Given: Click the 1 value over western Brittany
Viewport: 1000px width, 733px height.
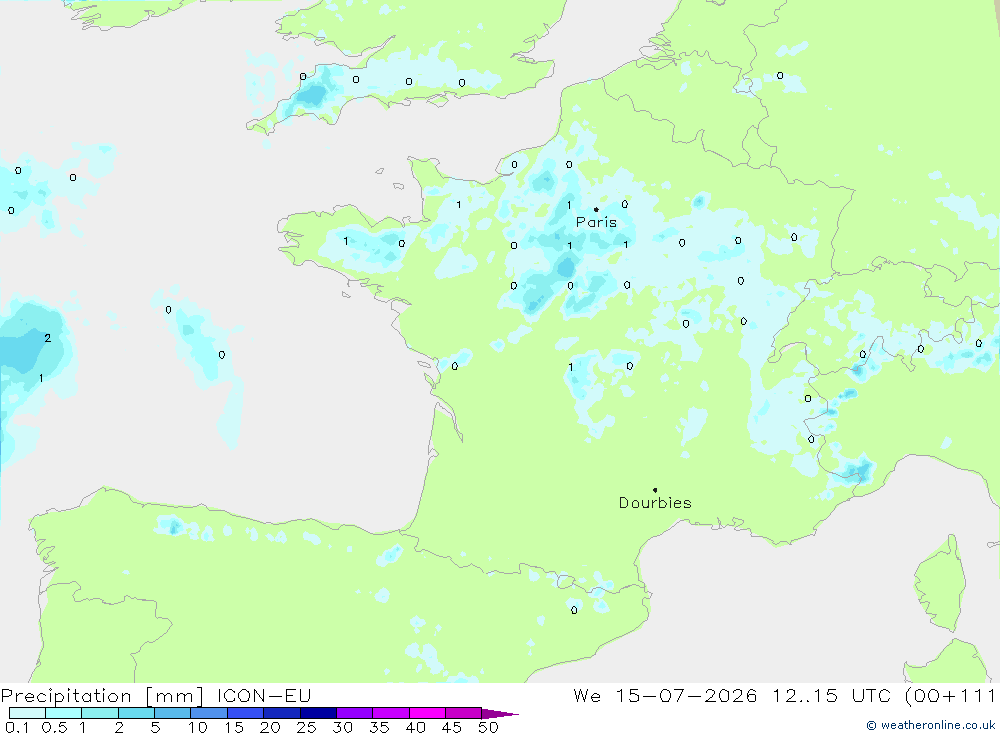Looking at the screenshot, I should click(346, 241).
